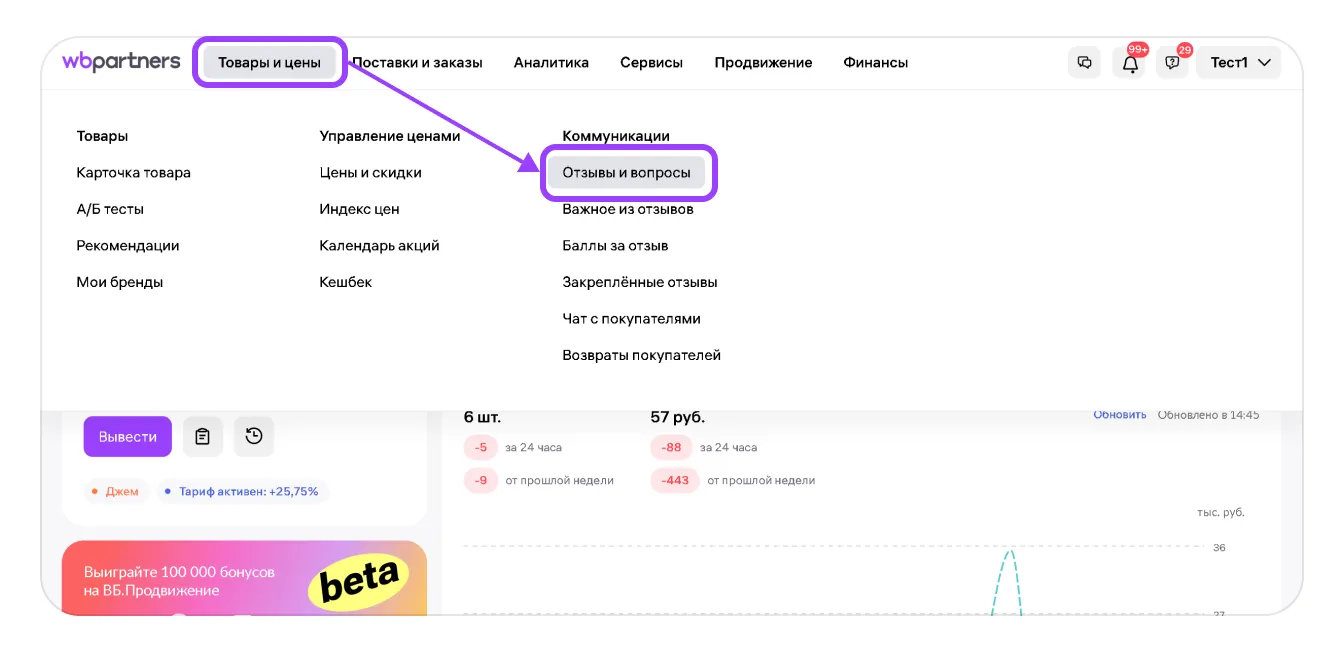Viewport: 1344px width, 652px height.
Task: Expand the Финансы menu
Action: [x=875, y=62]
